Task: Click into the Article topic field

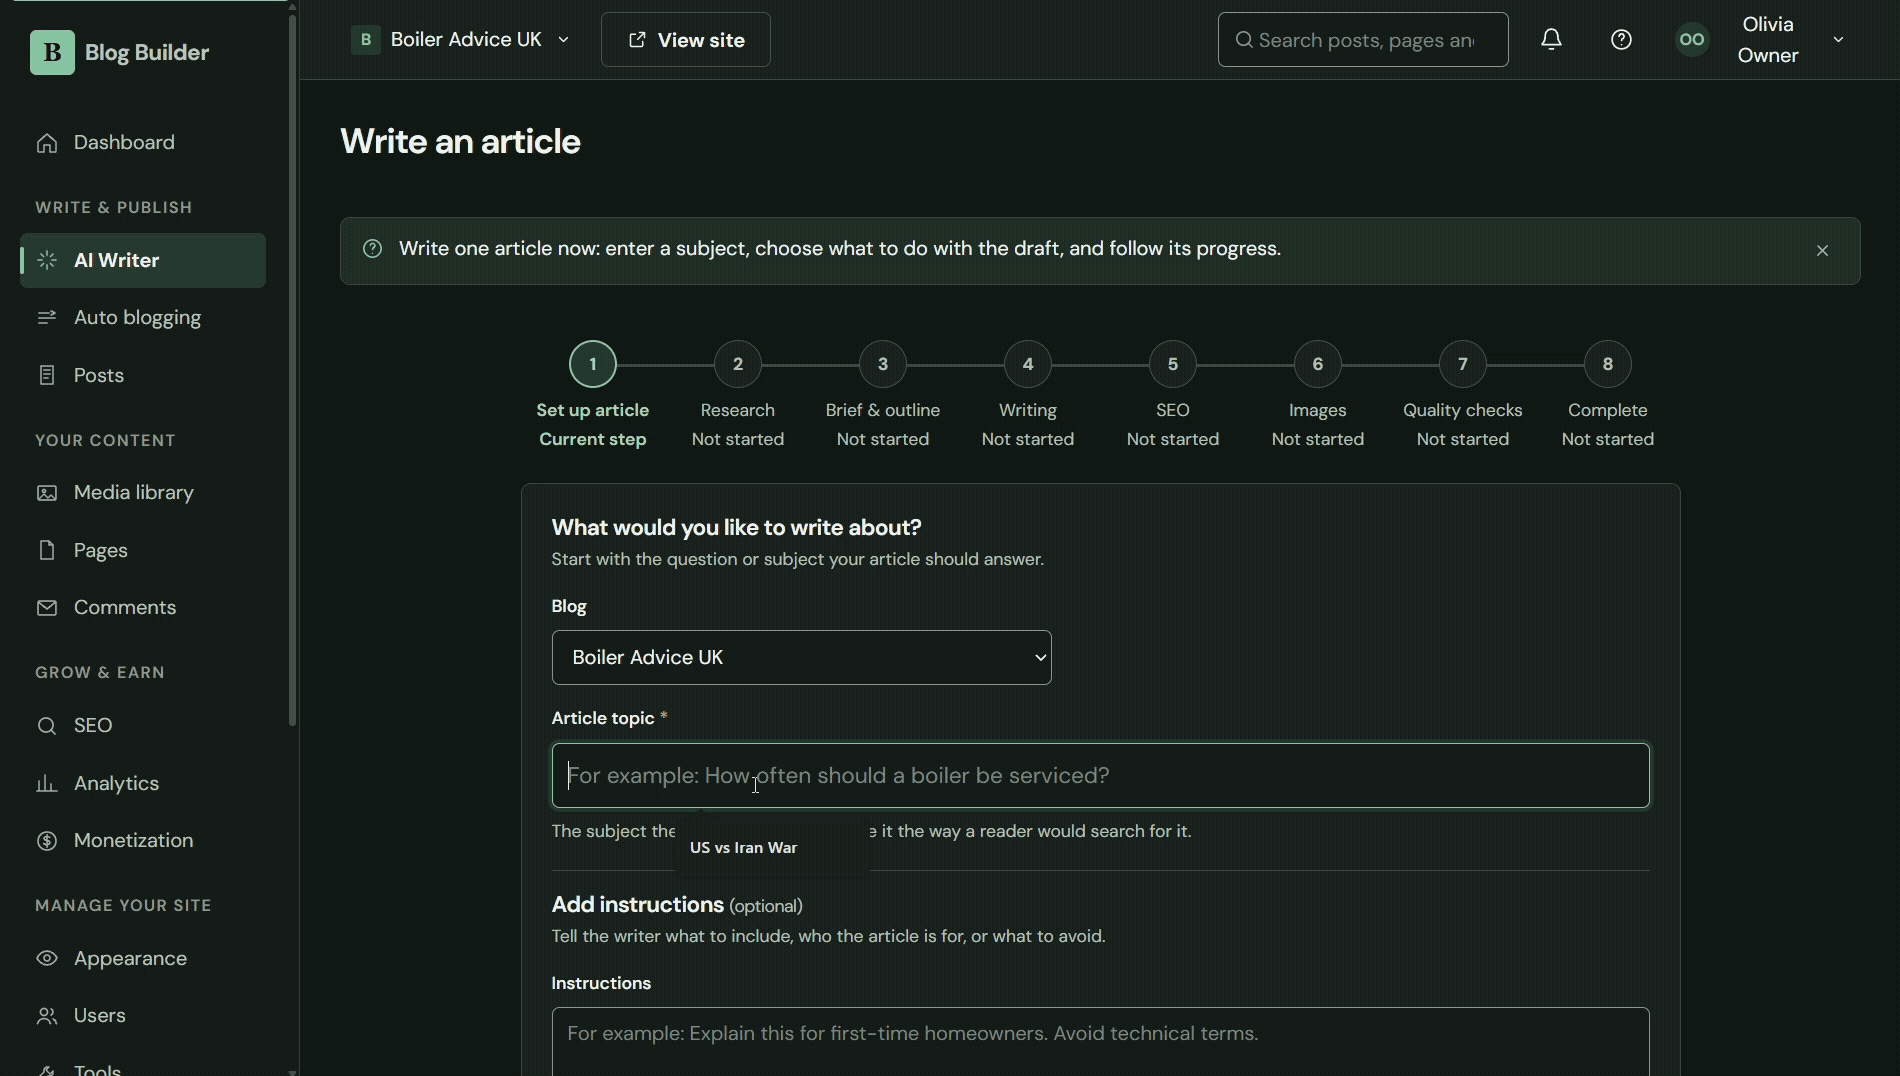Action: (x=1101, y=776)
